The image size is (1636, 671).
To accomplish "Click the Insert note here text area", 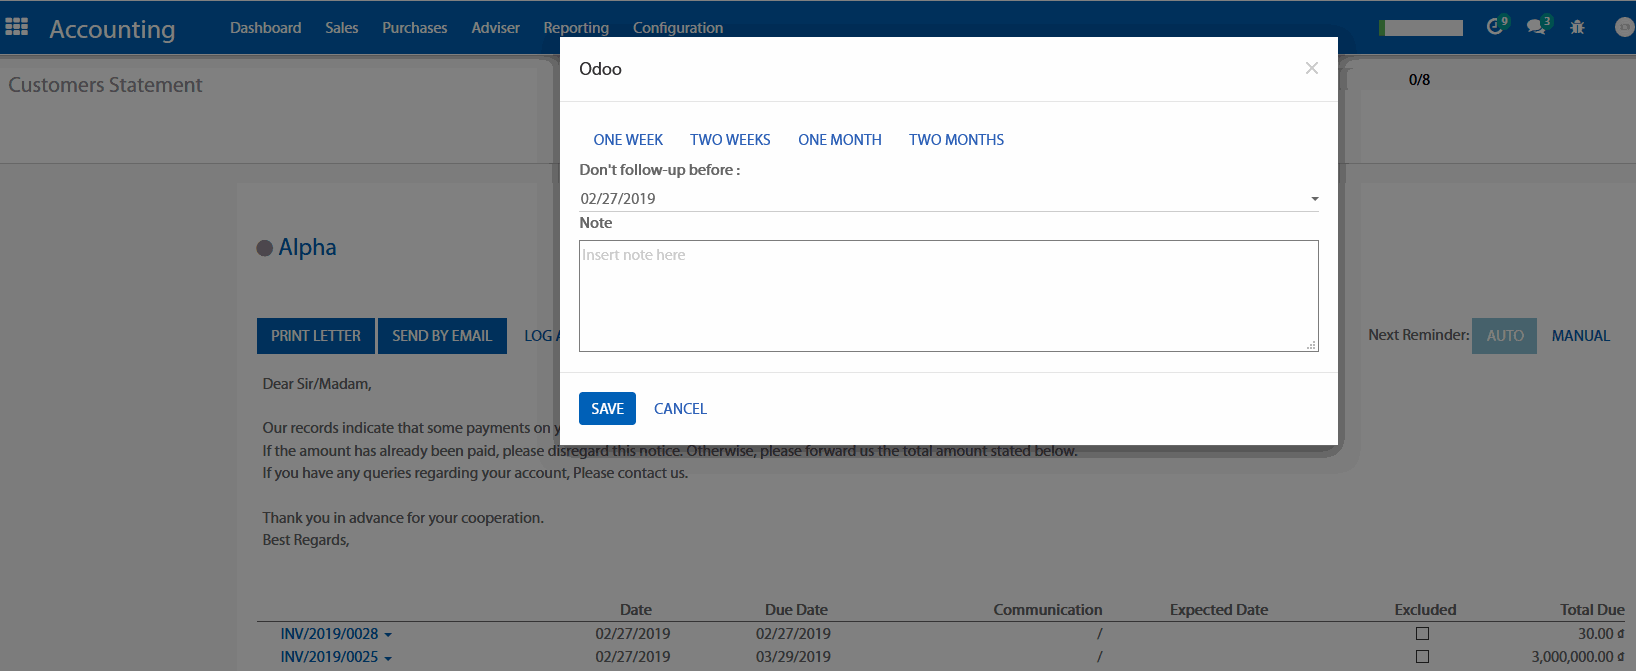I will (948, 296).
